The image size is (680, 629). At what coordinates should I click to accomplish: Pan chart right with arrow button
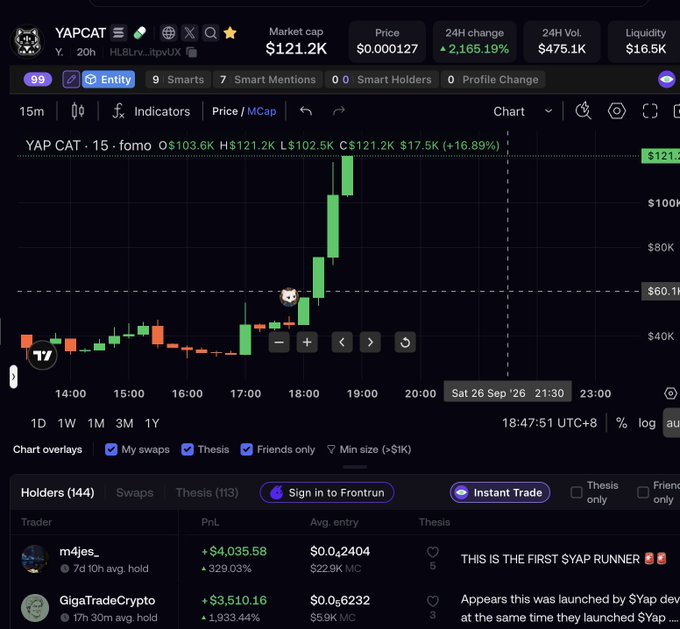pyautogui.click(x=370, y=342)
